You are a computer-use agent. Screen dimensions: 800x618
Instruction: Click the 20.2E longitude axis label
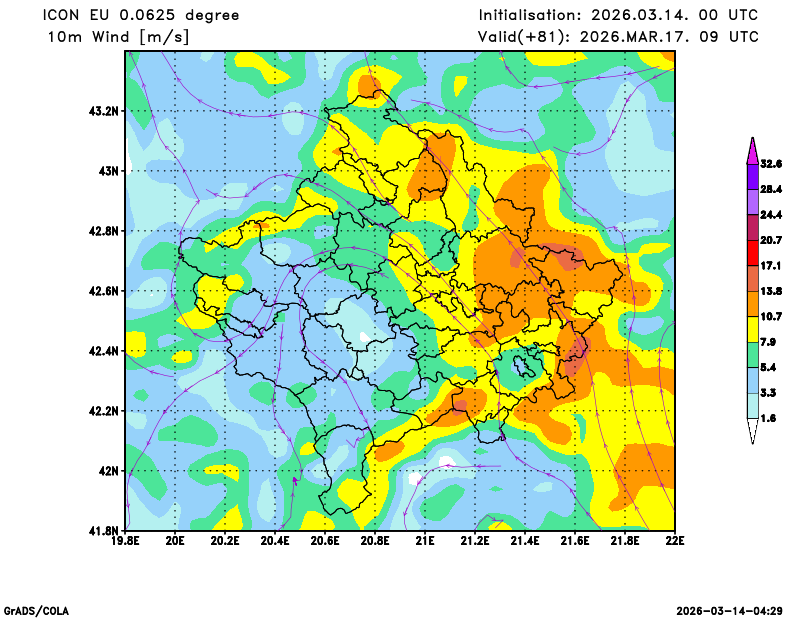(225, 542)
